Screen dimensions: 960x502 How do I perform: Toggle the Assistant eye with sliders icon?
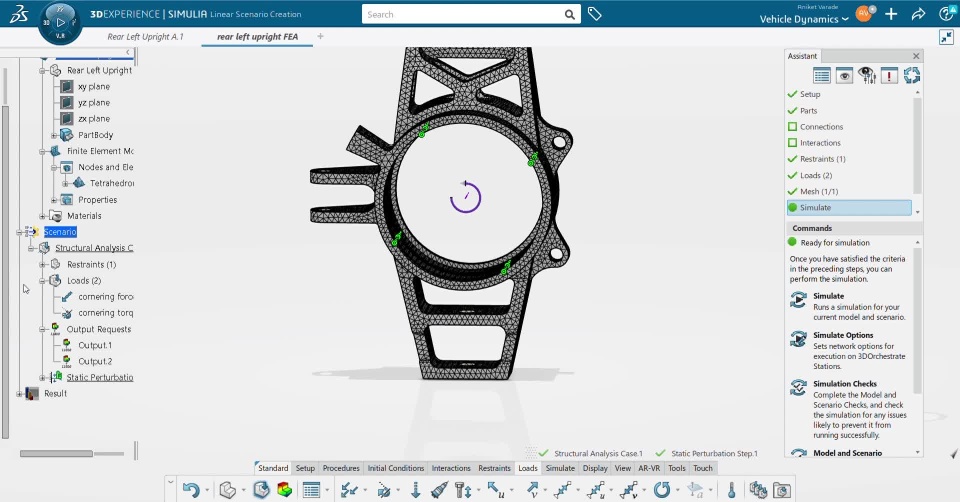coord(866,75)
